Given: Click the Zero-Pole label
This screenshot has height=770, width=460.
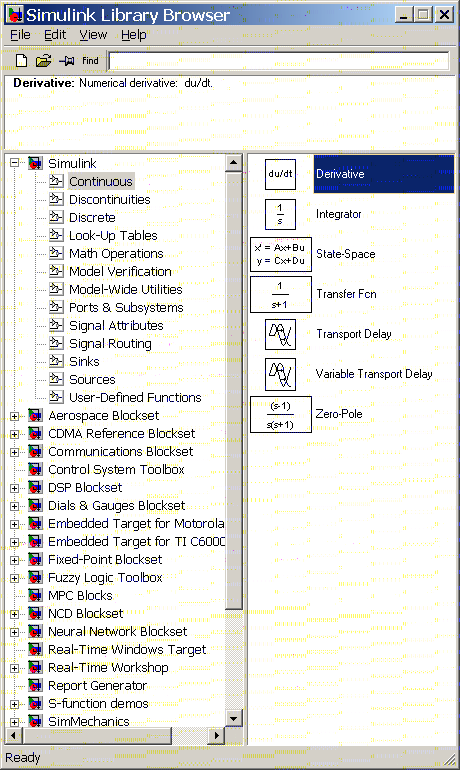Looking at the screenshot, I should click(x=339, y=414).
